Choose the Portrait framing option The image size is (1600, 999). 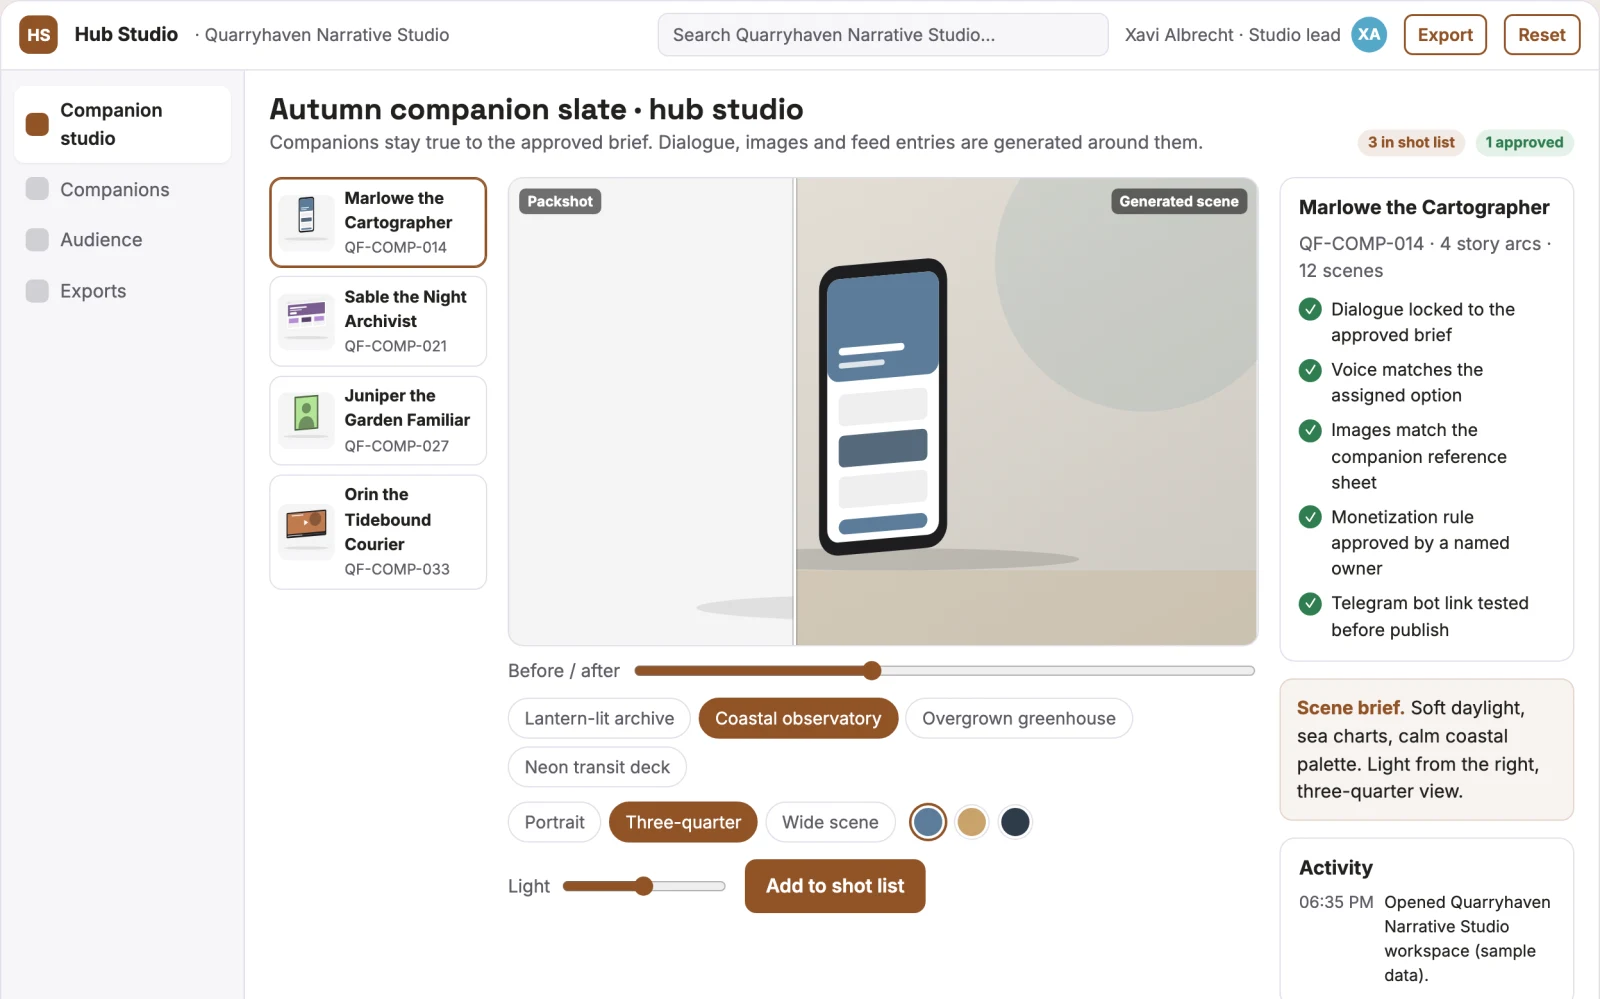[x=554, y=822]
